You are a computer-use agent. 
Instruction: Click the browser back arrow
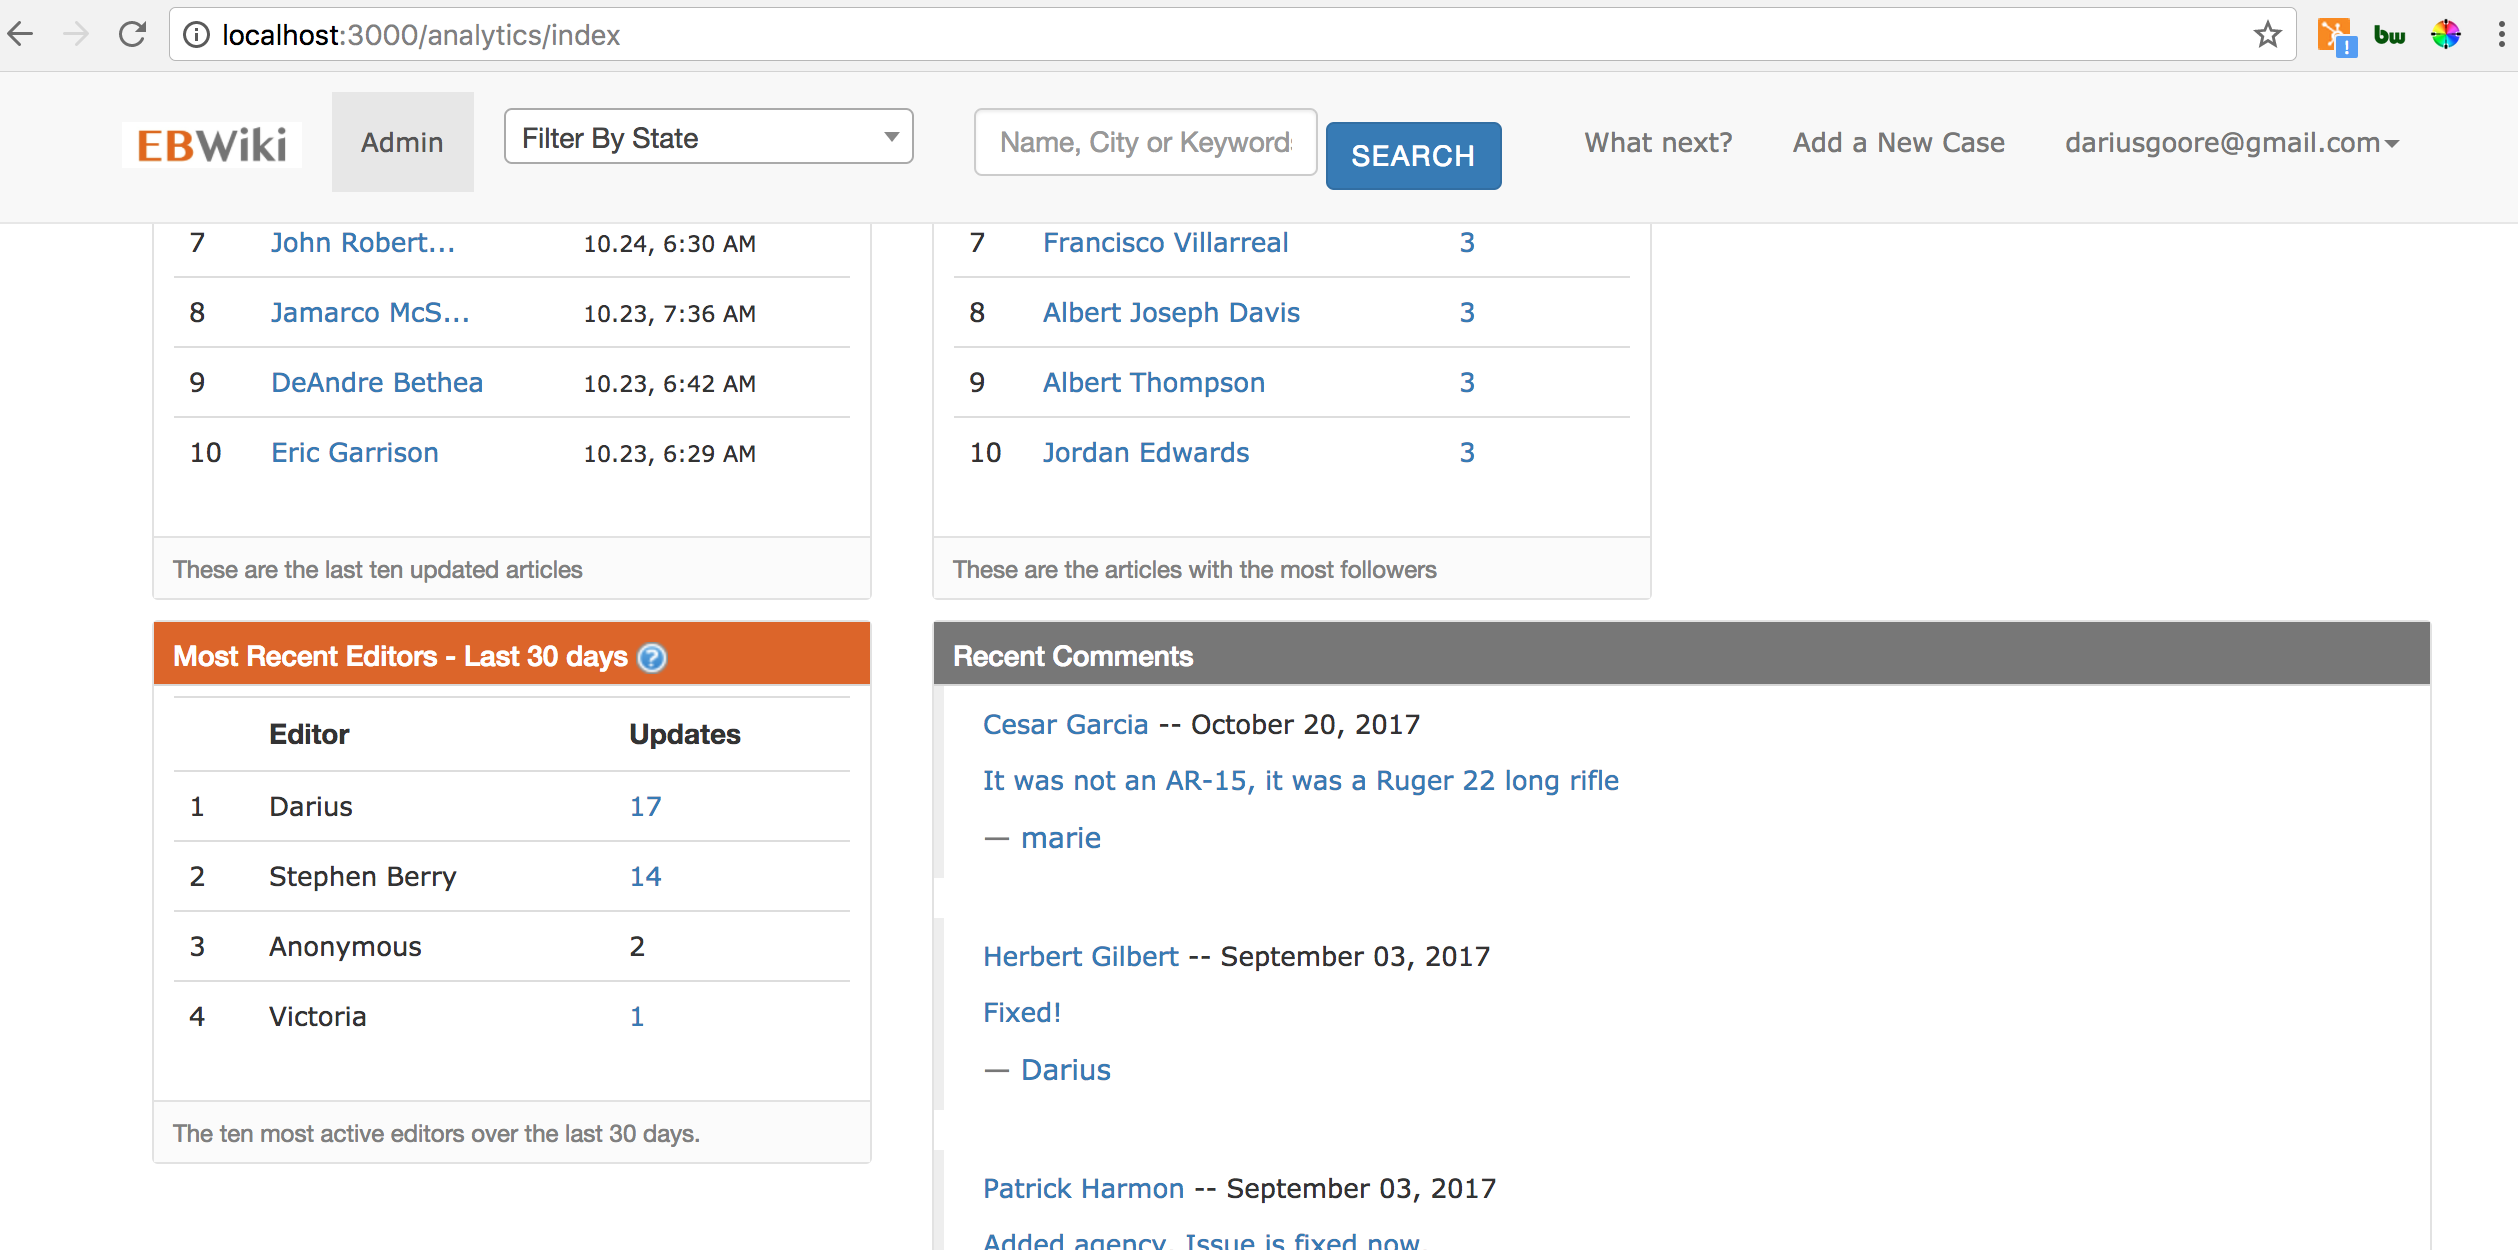pyautogui.click(x=20, y=34)
